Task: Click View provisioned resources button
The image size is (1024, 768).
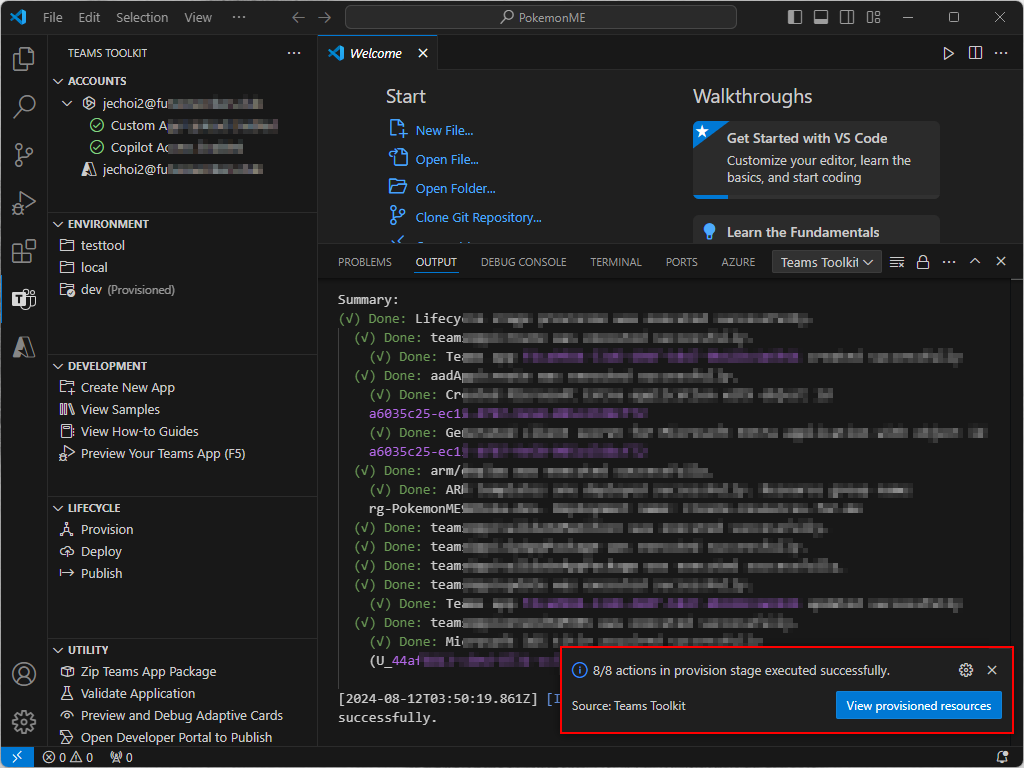Action: (918, 706)
